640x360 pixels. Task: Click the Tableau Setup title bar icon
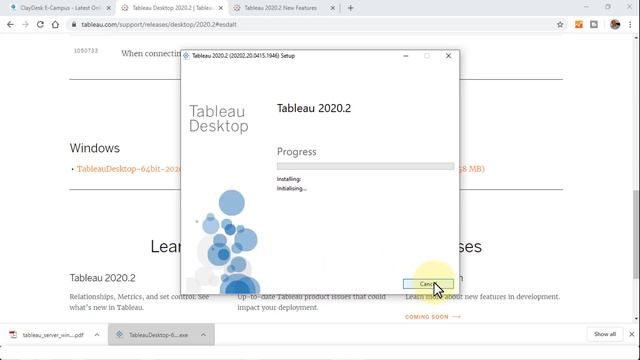pos(186,56)
